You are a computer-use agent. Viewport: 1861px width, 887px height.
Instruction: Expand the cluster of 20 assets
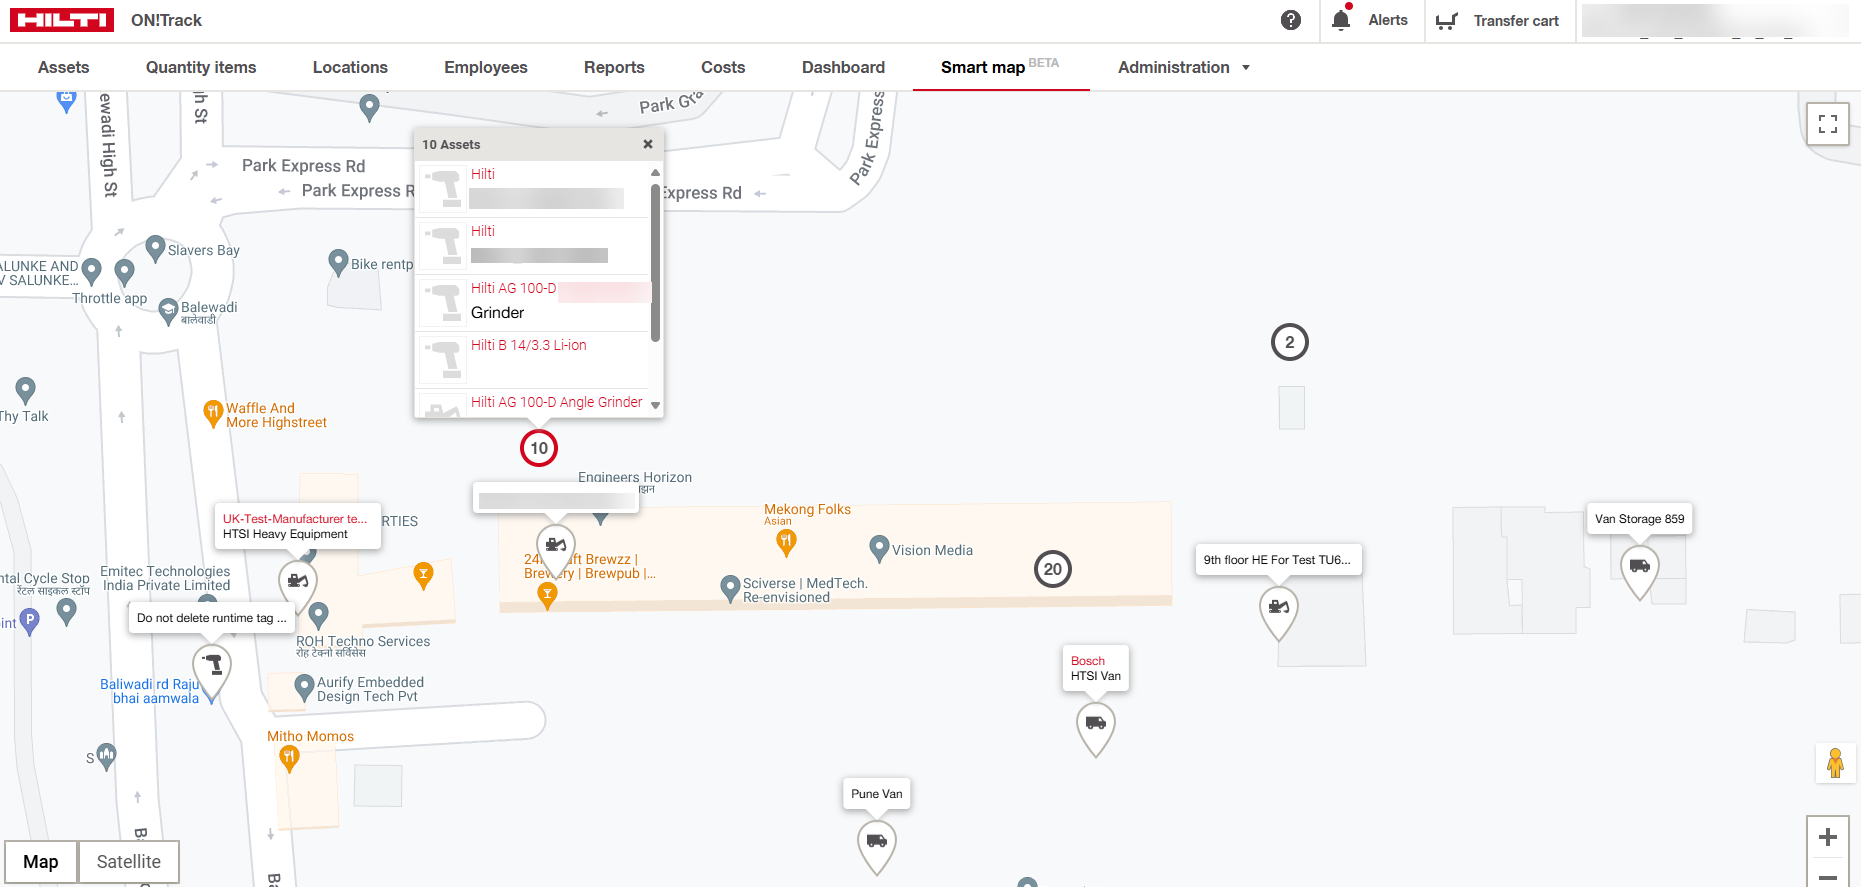coord(1052,569)
